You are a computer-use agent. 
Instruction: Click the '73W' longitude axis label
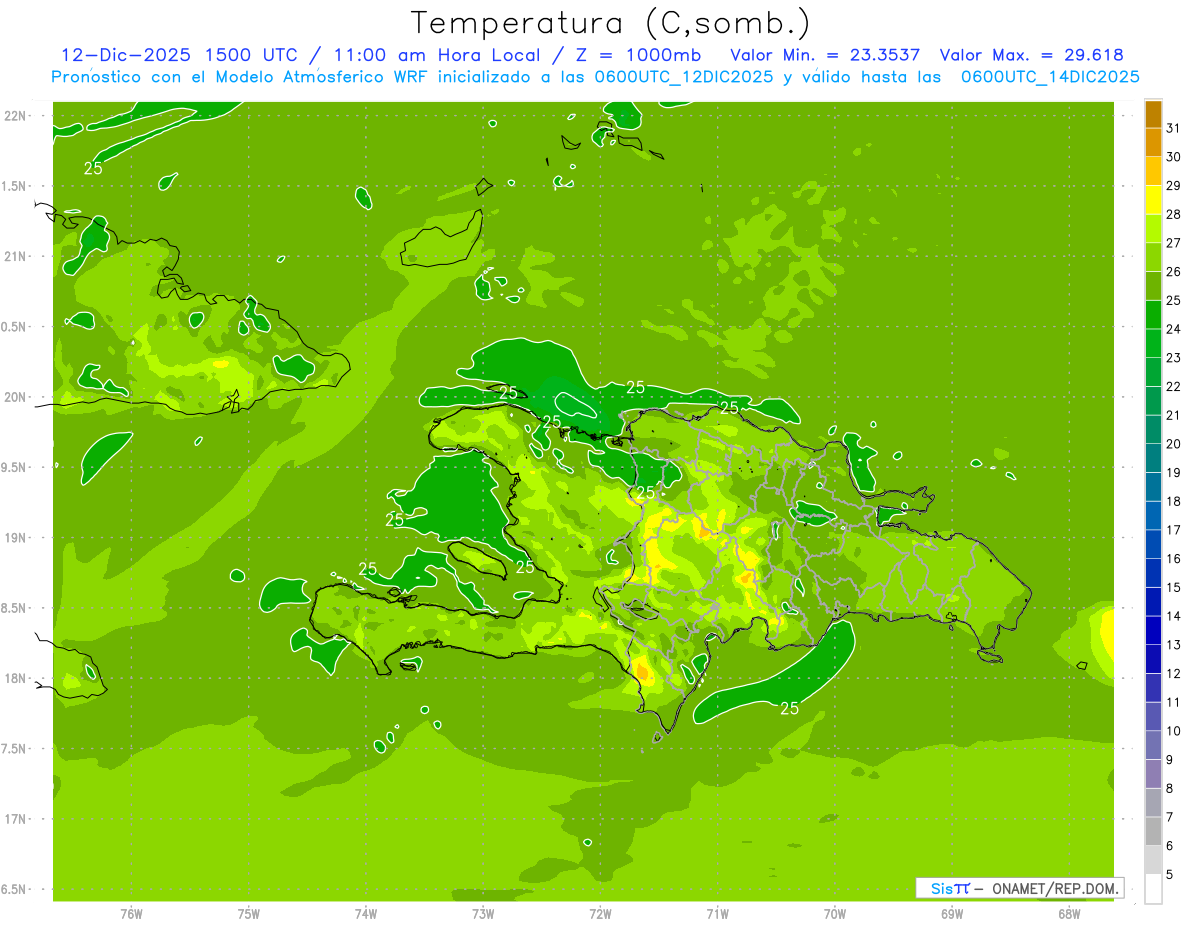pyautogui.click(x=483, y=914)
